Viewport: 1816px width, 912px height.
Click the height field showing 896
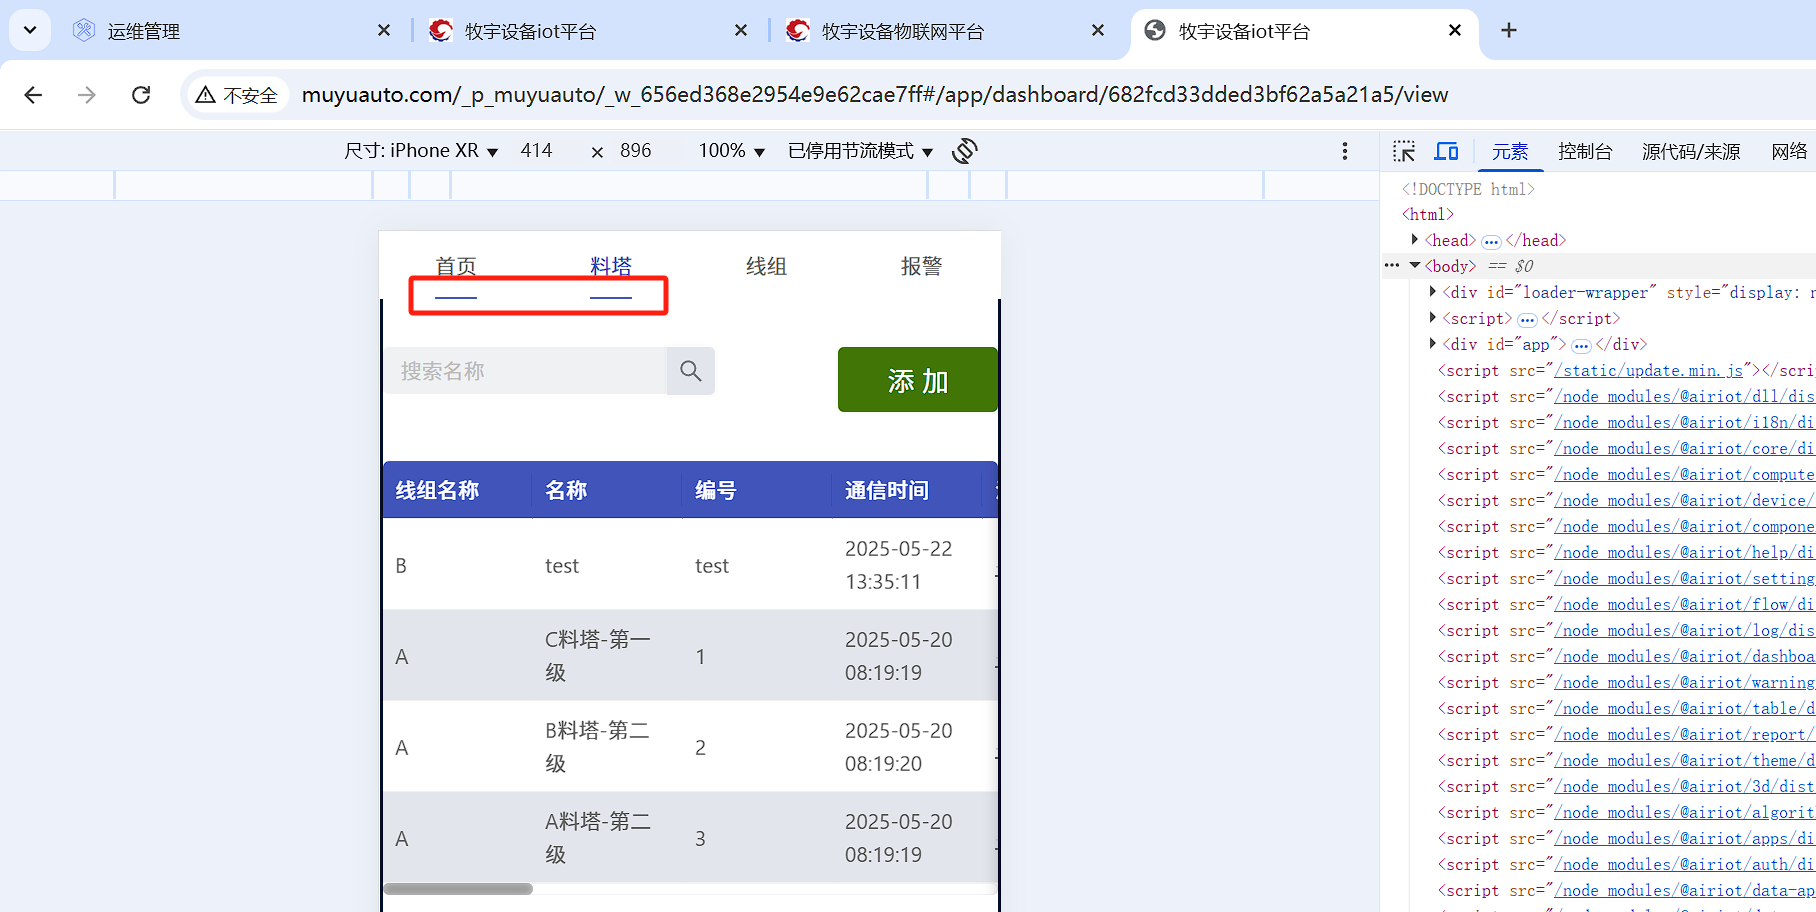[636, 151]
